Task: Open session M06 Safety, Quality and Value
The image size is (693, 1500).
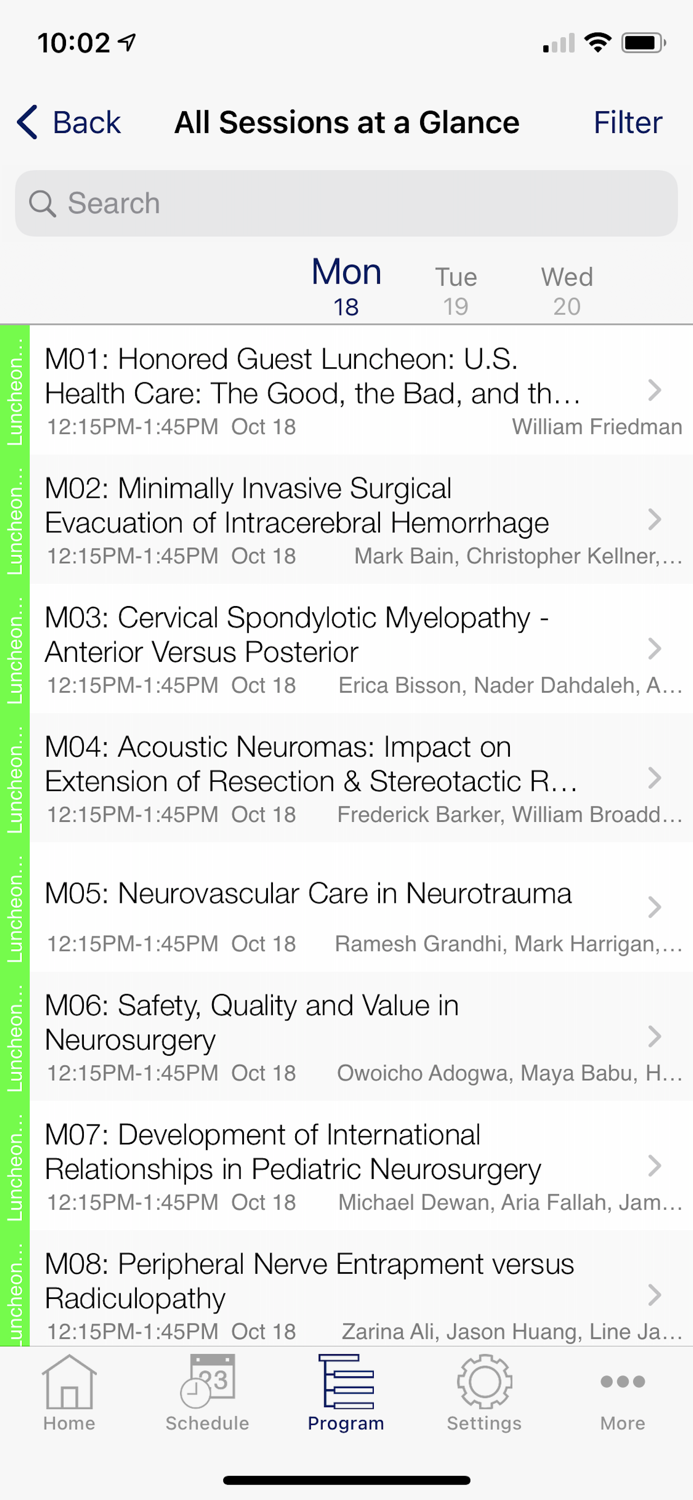Action: (346, 1037)
